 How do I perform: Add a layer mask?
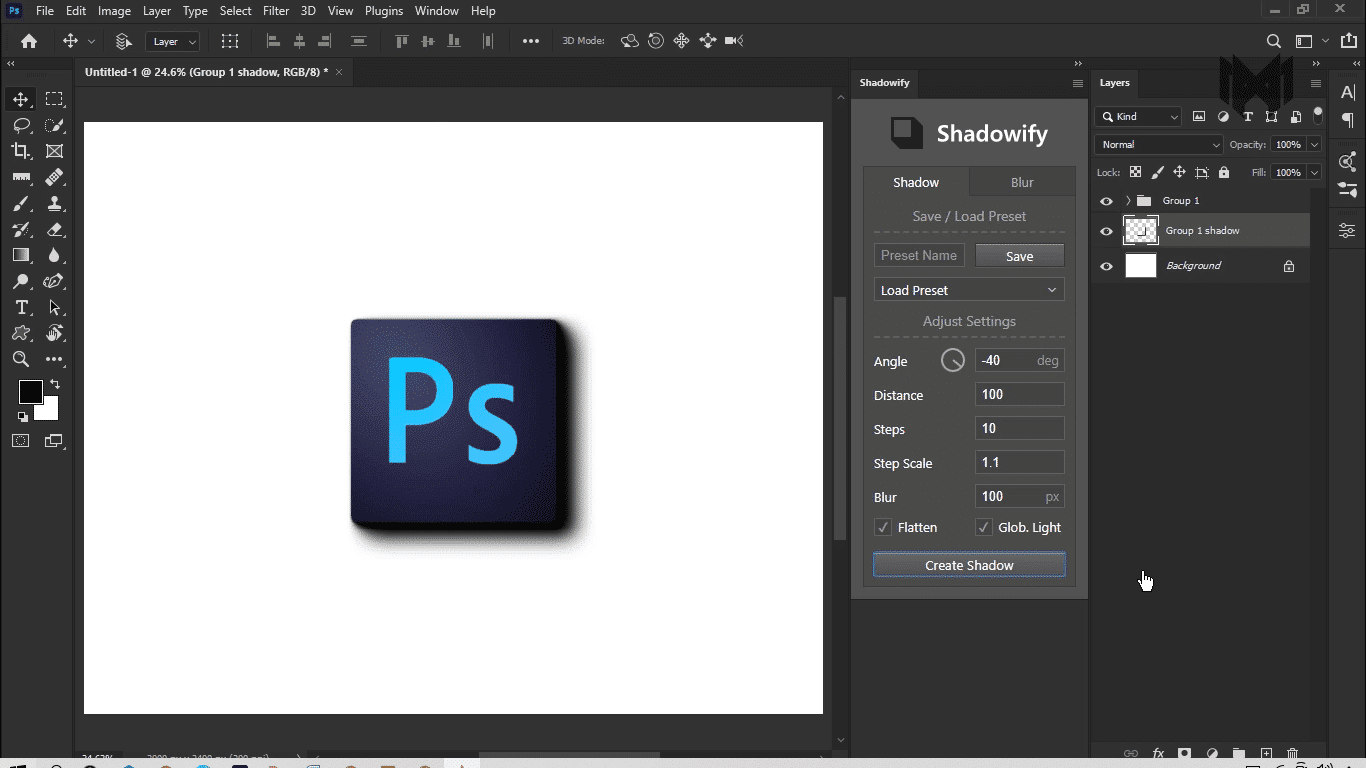(x=1185, y=753)
